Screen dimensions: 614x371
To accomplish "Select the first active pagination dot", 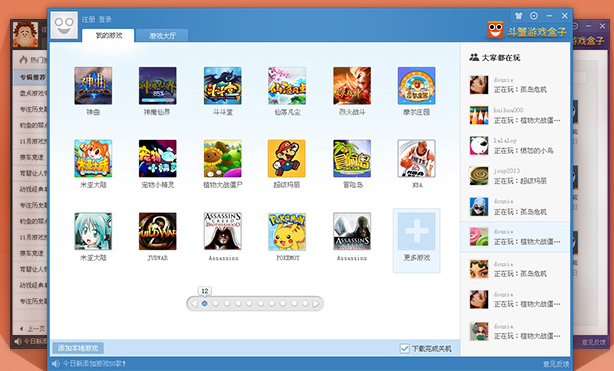I will tap(204, 304).
